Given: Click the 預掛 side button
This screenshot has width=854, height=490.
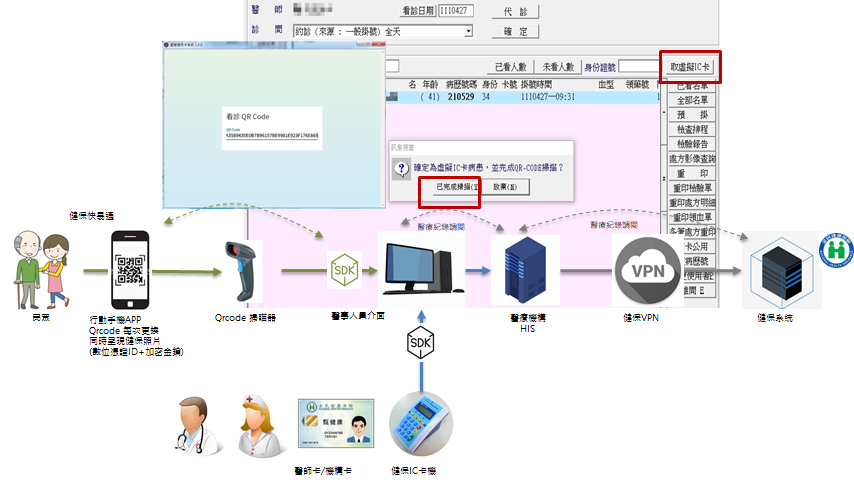Looking at the screenshot, I should (x=692, y=115).
